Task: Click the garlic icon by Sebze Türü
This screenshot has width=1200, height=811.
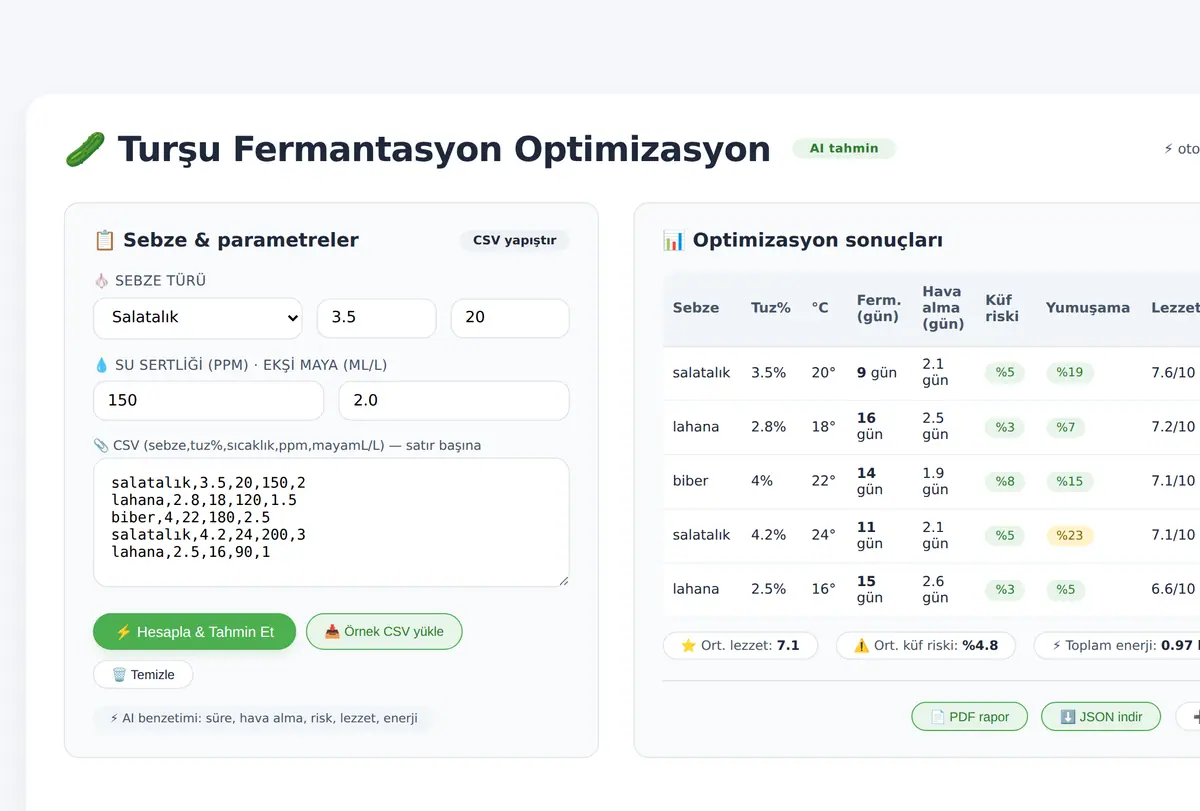Action: click(x=100, y=281)
